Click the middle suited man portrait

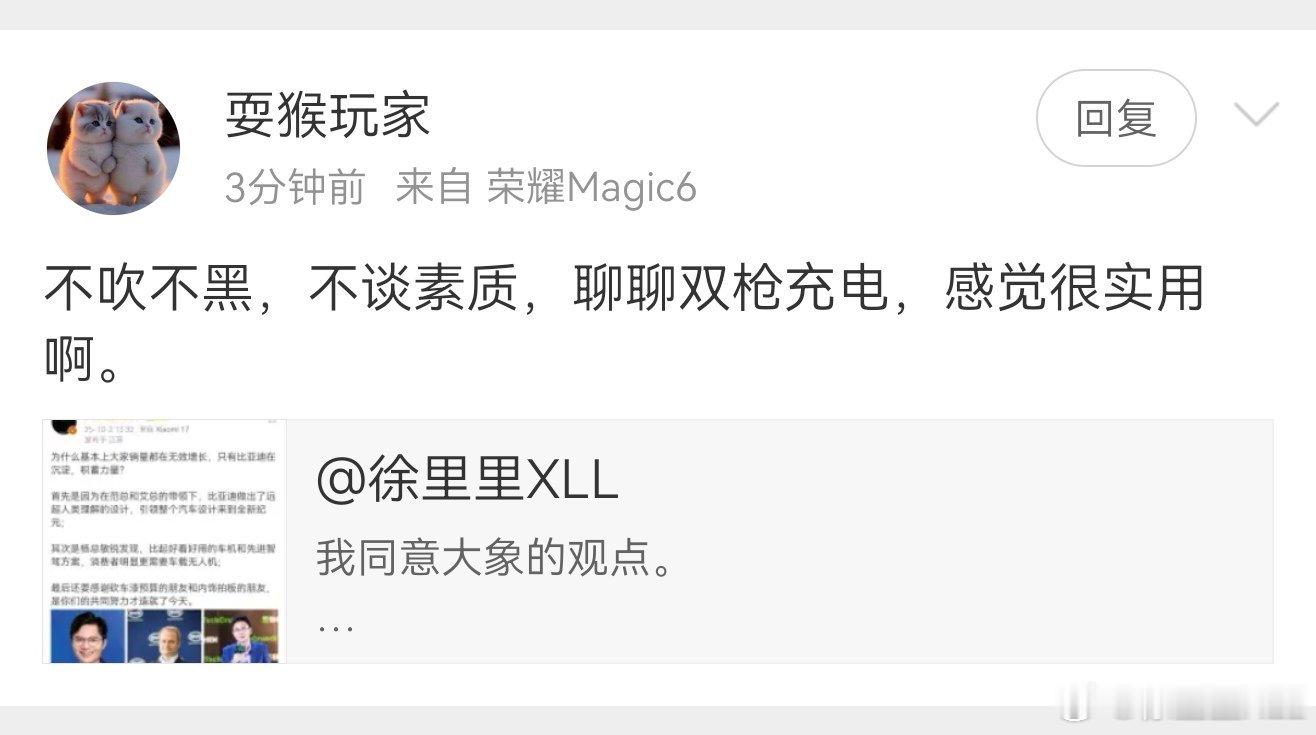click(x=164, y=636)
